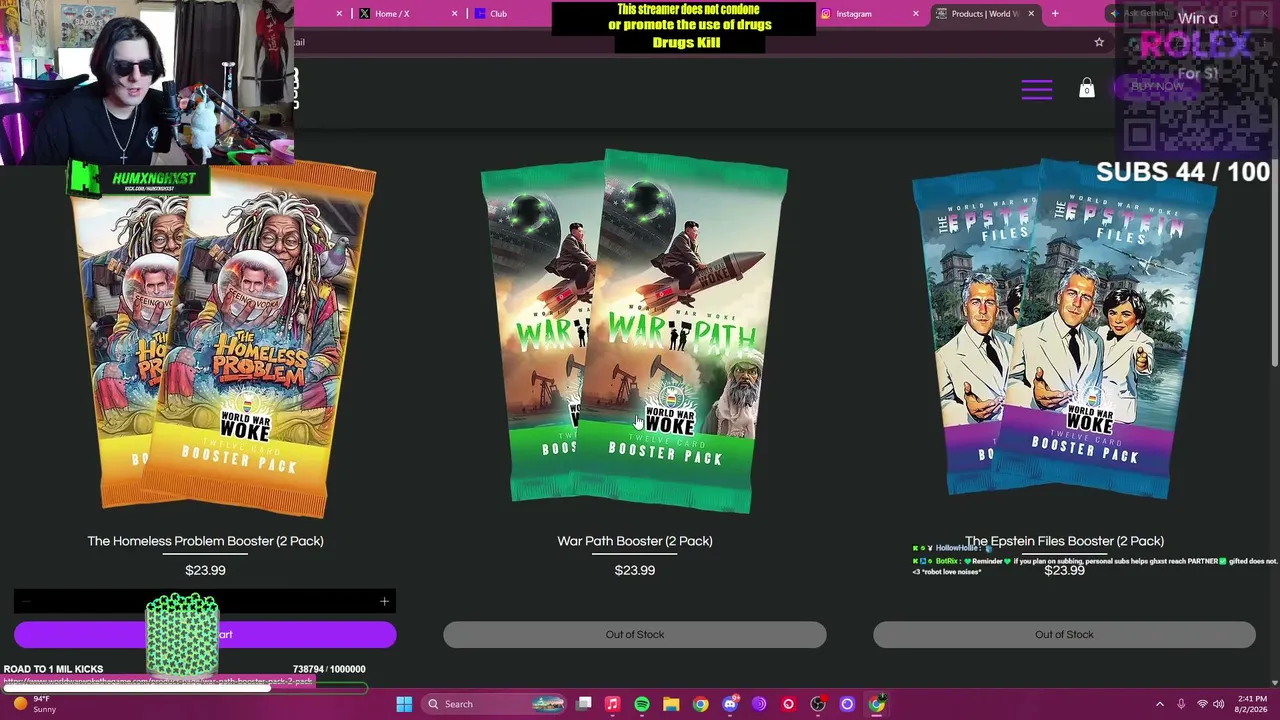Screen dimensions: 1280x720
Task: Open the clock showing 2:41 PM
Action: pos(1252,704)
